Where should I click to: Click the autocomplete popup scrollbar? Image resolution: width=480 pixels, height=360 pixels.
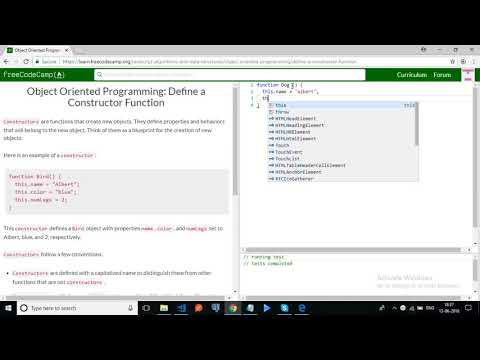pyautogui.click(x=416, y=124)
